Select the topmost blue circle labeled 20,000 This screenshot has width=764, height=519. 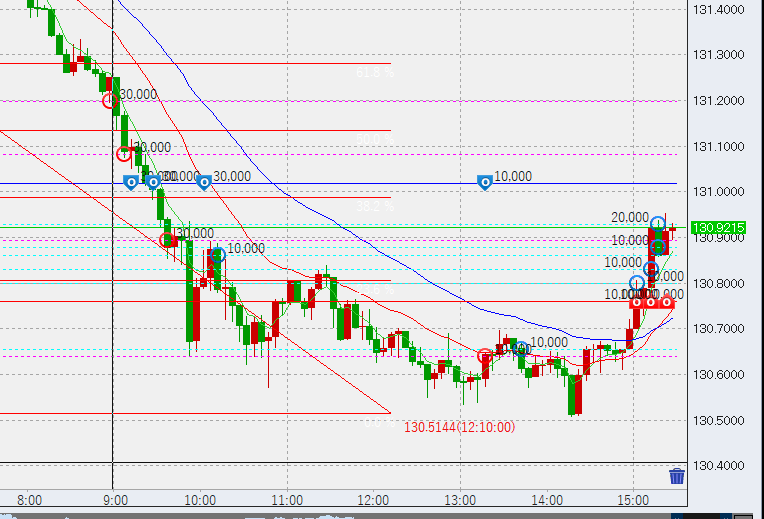(x=658, y=224)
